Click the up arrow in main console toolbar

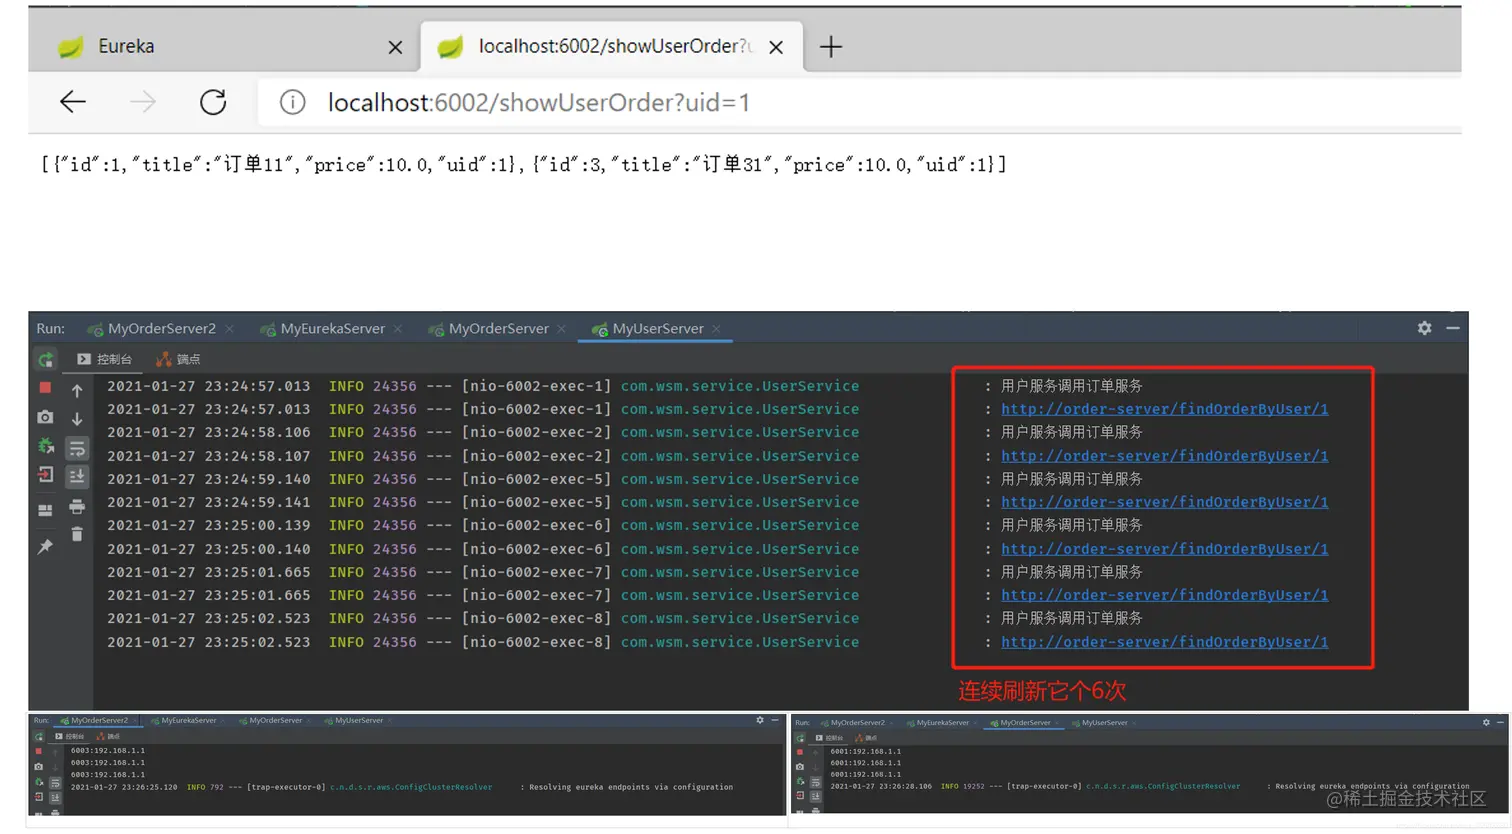77,390
